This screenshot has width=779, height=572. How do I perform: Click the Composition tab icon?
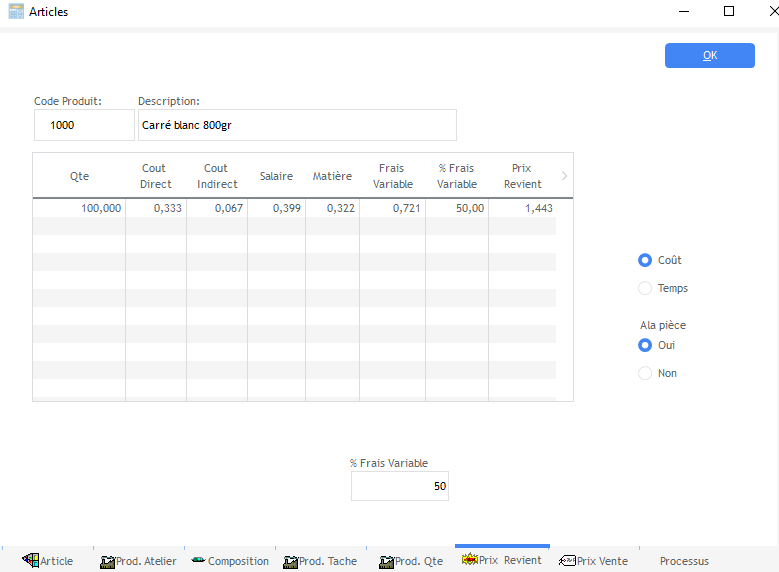click(198, 561)
